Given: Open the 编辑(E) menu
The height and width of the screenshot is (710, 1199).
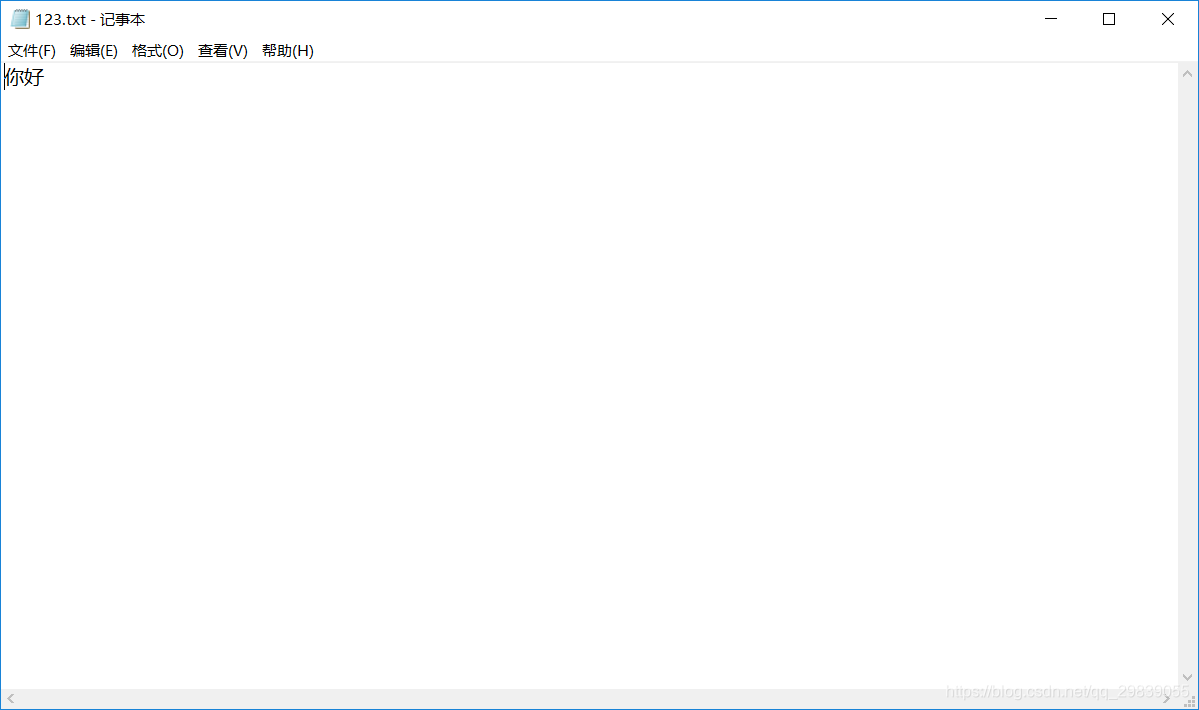Looking at the screenshot, I should pos(93,50).
